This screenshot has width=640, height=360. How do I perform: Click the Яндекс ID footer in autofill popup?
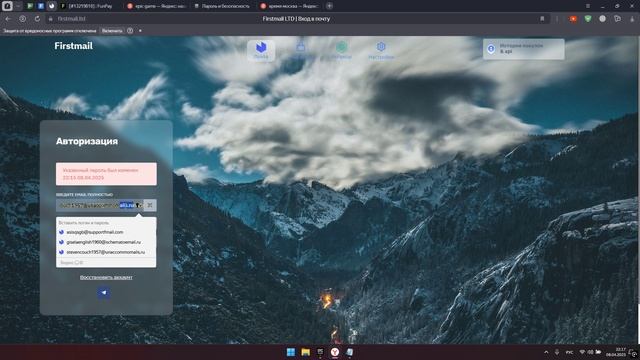(106, 262)
